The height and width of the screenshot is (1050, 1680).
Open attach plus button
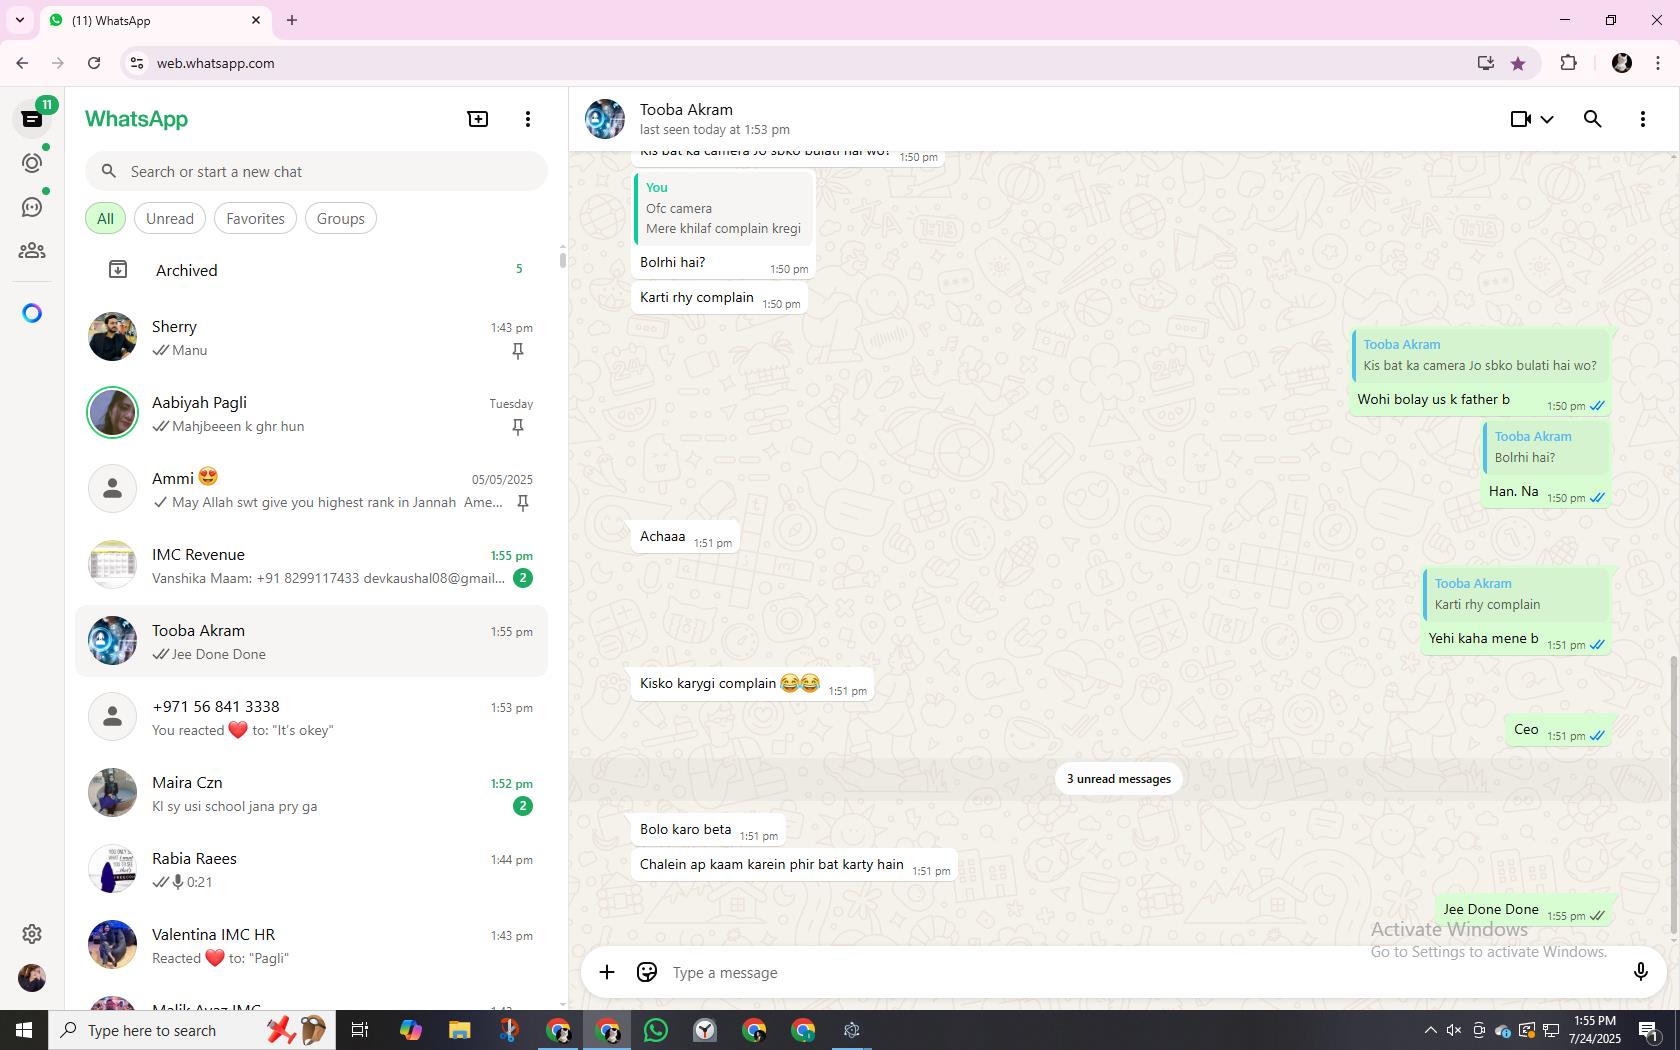607,972
